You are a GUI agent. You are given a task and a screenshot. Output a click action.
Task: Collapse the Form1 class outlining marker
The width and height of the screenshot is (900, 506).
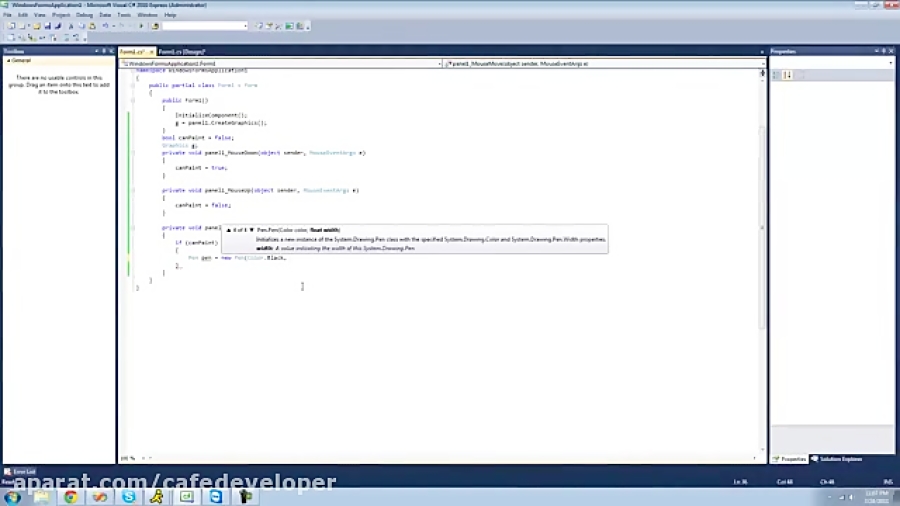pyautogui.click(x=133, y=85)
